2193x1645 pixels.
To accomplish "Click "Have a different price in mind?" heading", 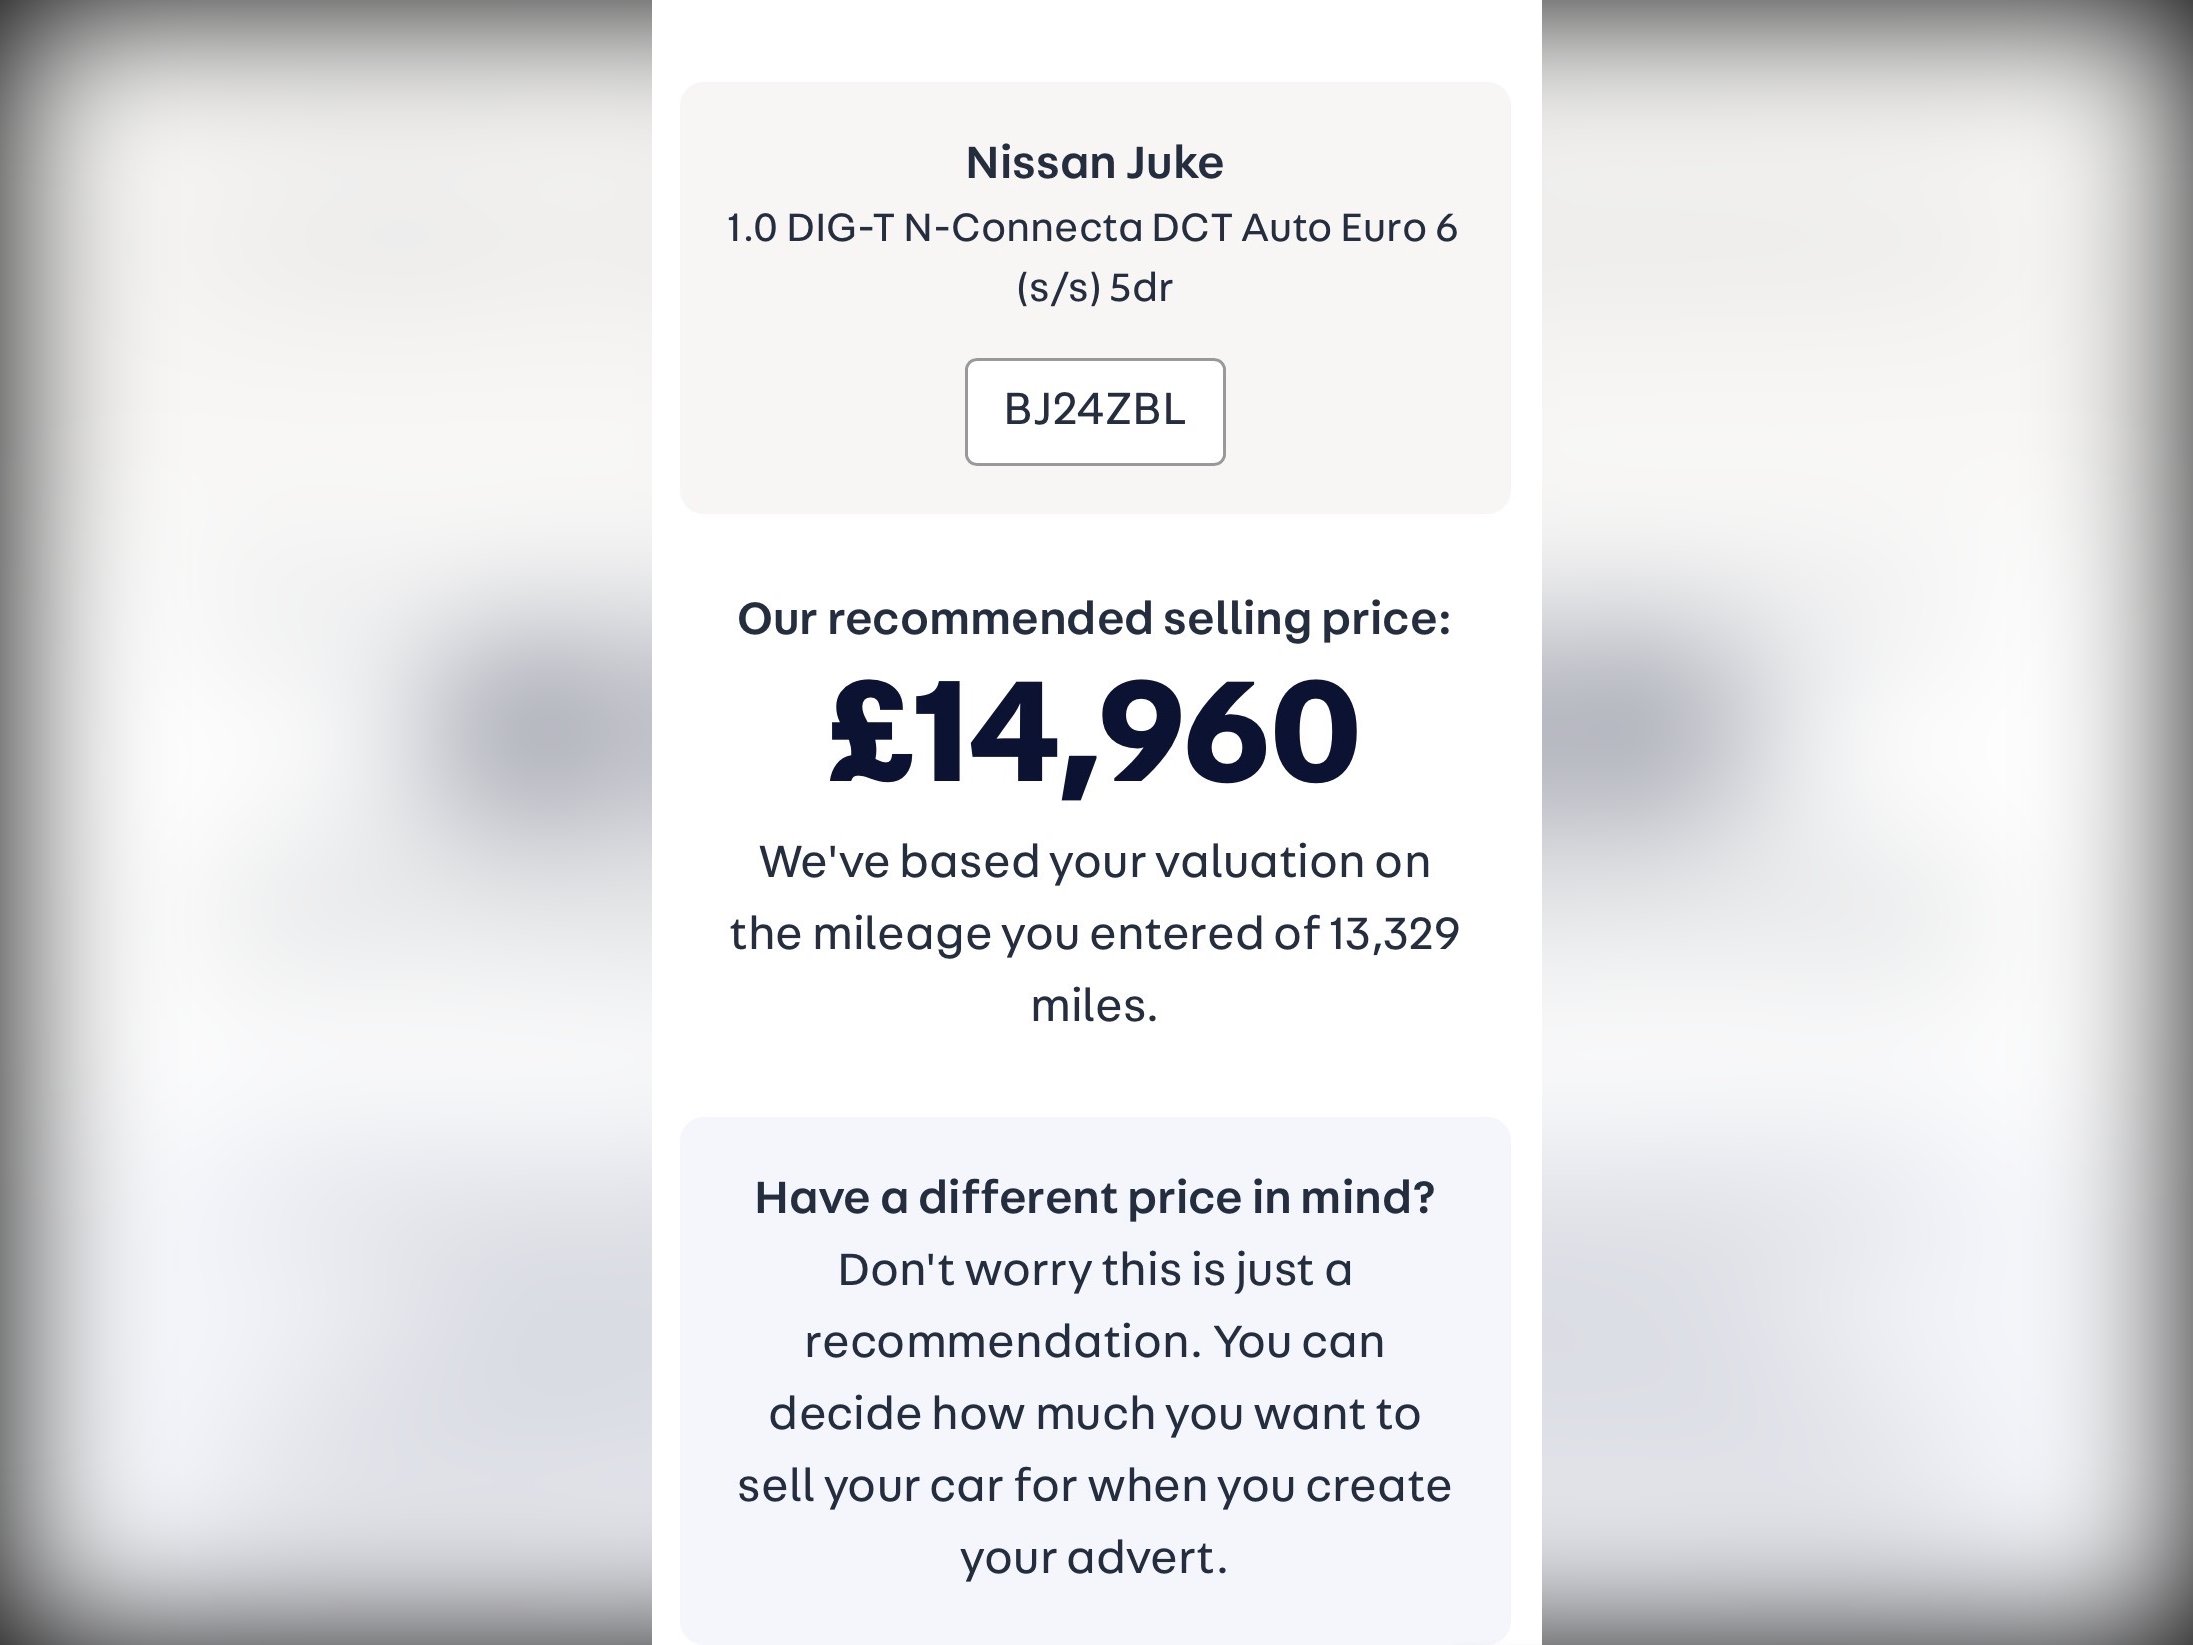I will point(1094,1198).
